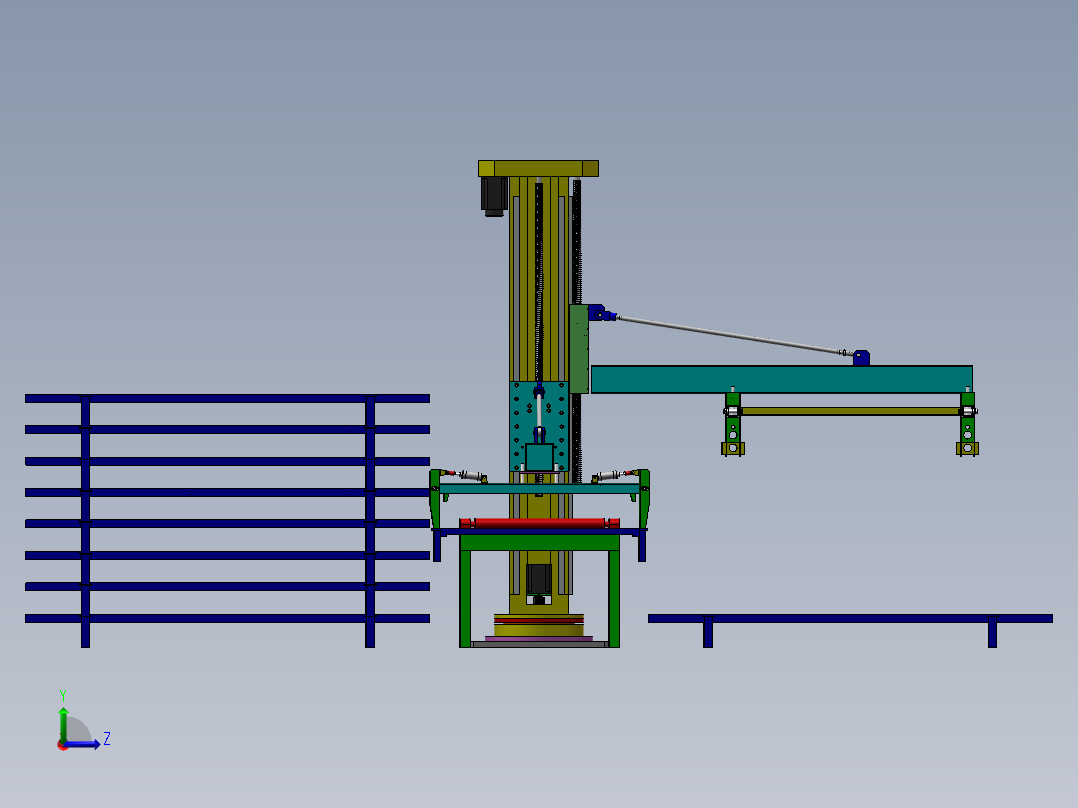Select the long teal horizontal arm beam
The image size is (1078, 808).
pyautogui.click(x=782, y=380)
